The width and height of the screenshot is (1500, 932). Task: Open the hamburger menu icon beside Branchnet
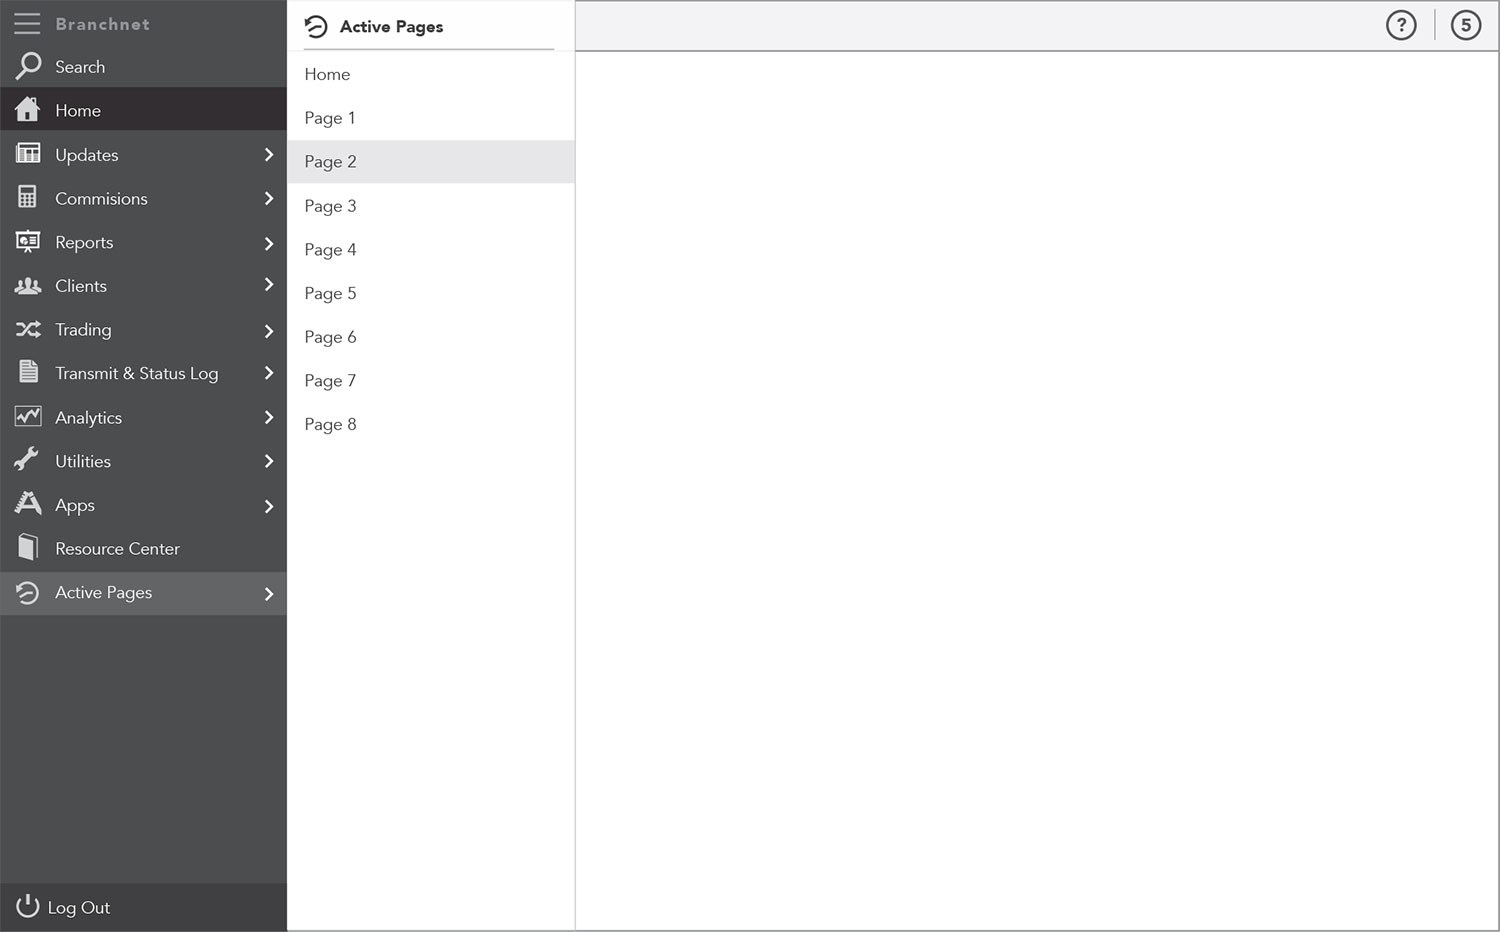tap(27, 23)
